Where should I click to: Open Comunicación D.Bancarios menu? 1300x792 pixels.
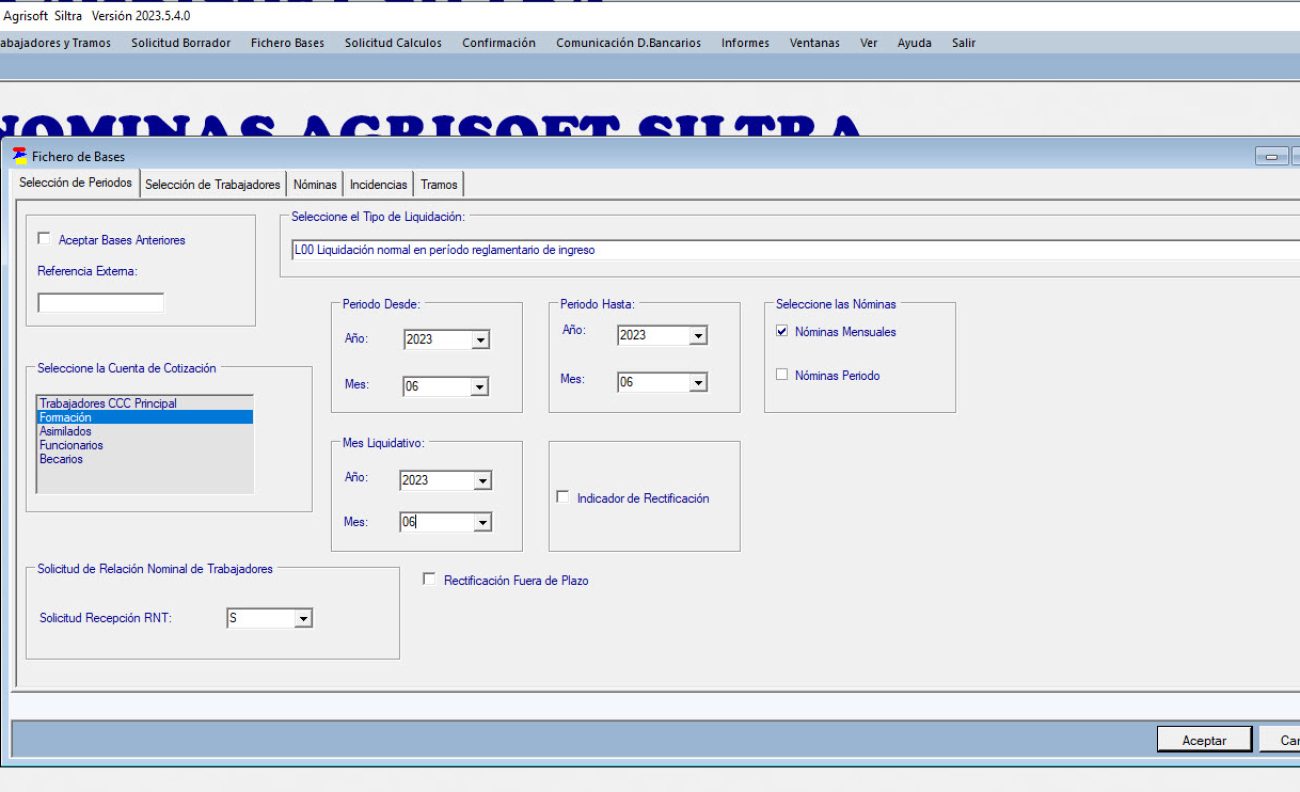(628, 43)
